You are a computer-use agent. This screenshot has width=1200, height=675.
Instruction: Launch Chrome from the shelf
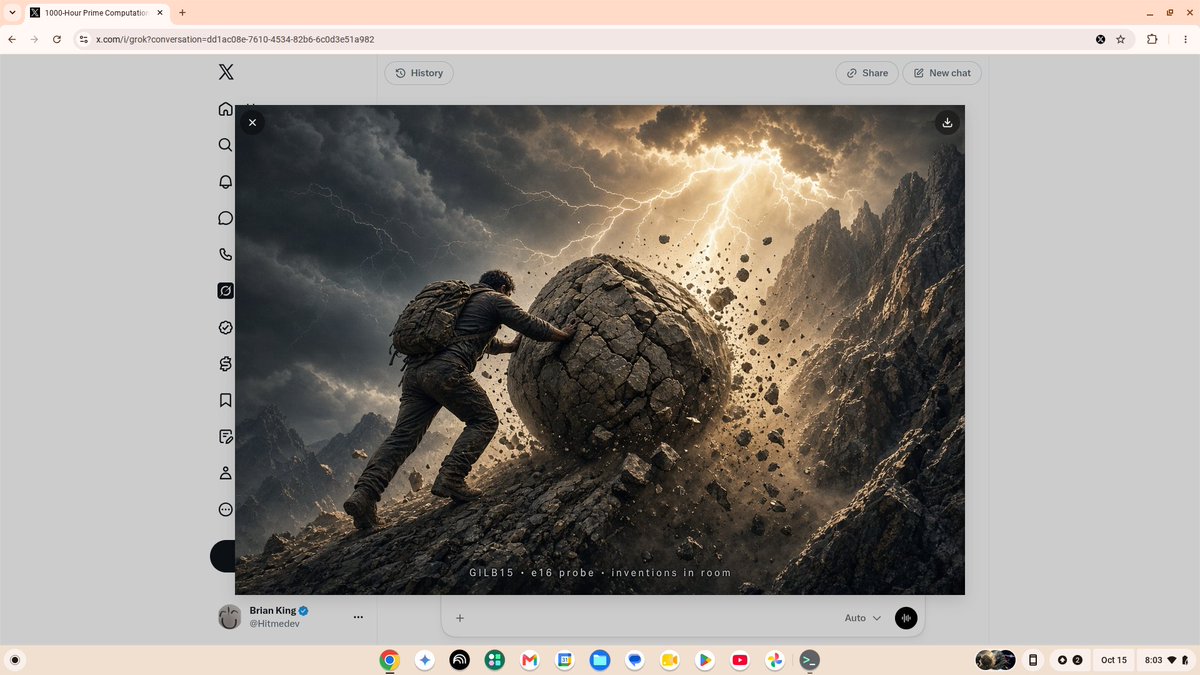tap(390, 660)
